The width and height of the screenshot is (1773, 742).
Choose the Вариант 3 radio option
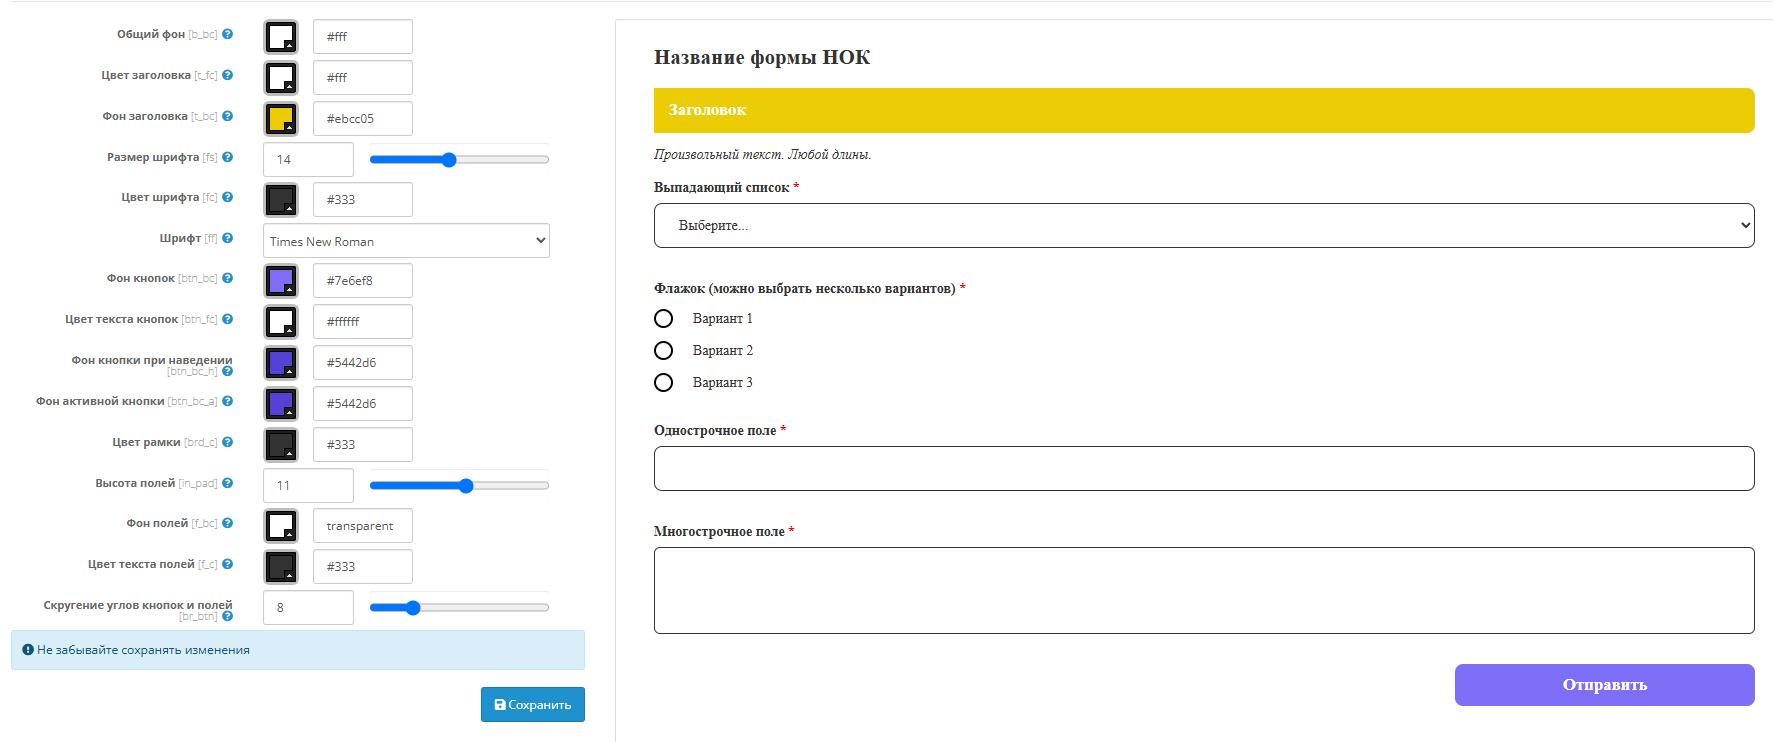663,382
